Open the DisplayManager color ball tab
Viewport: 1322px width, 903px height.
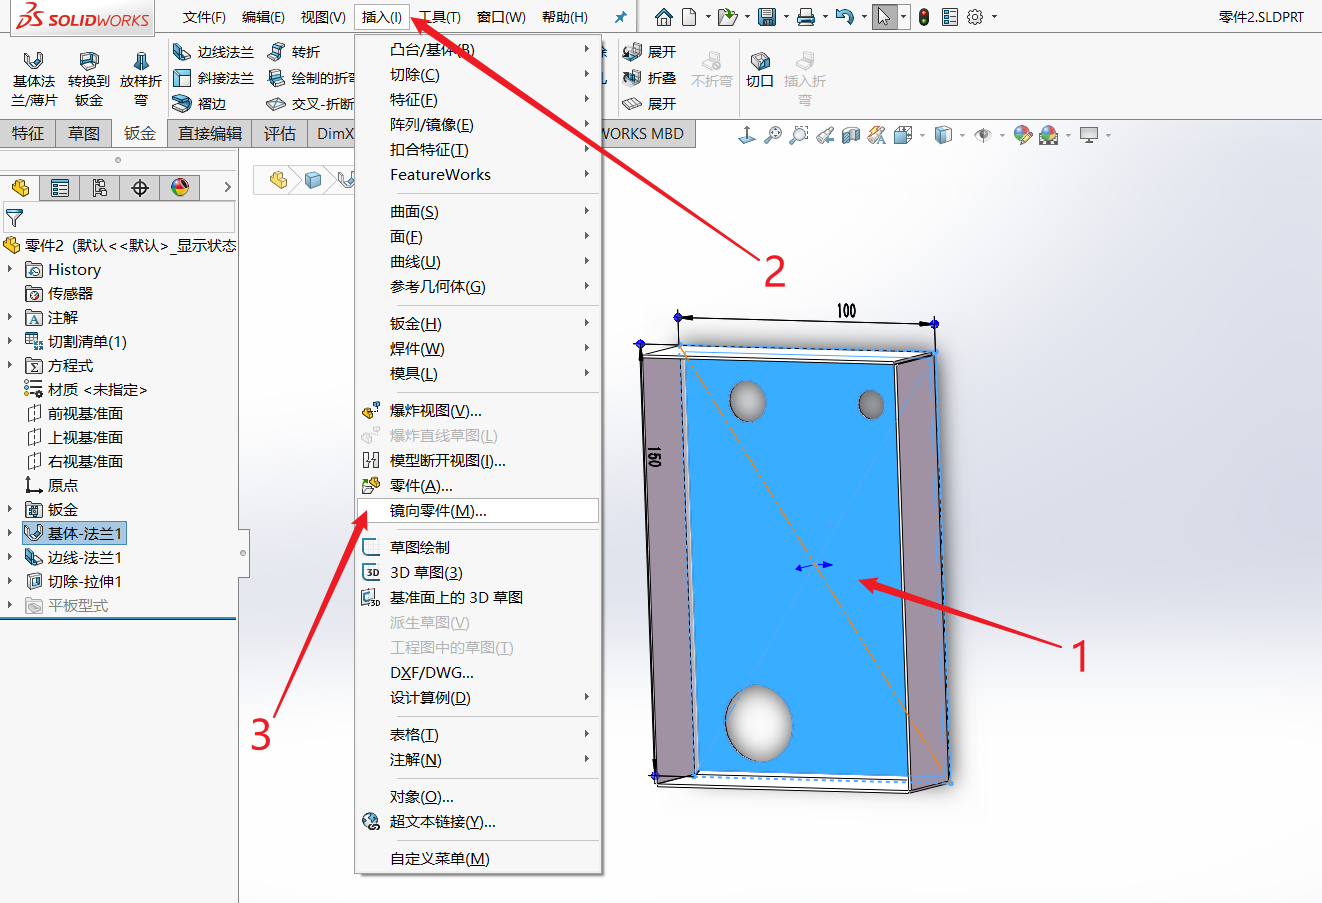point(180,188)
